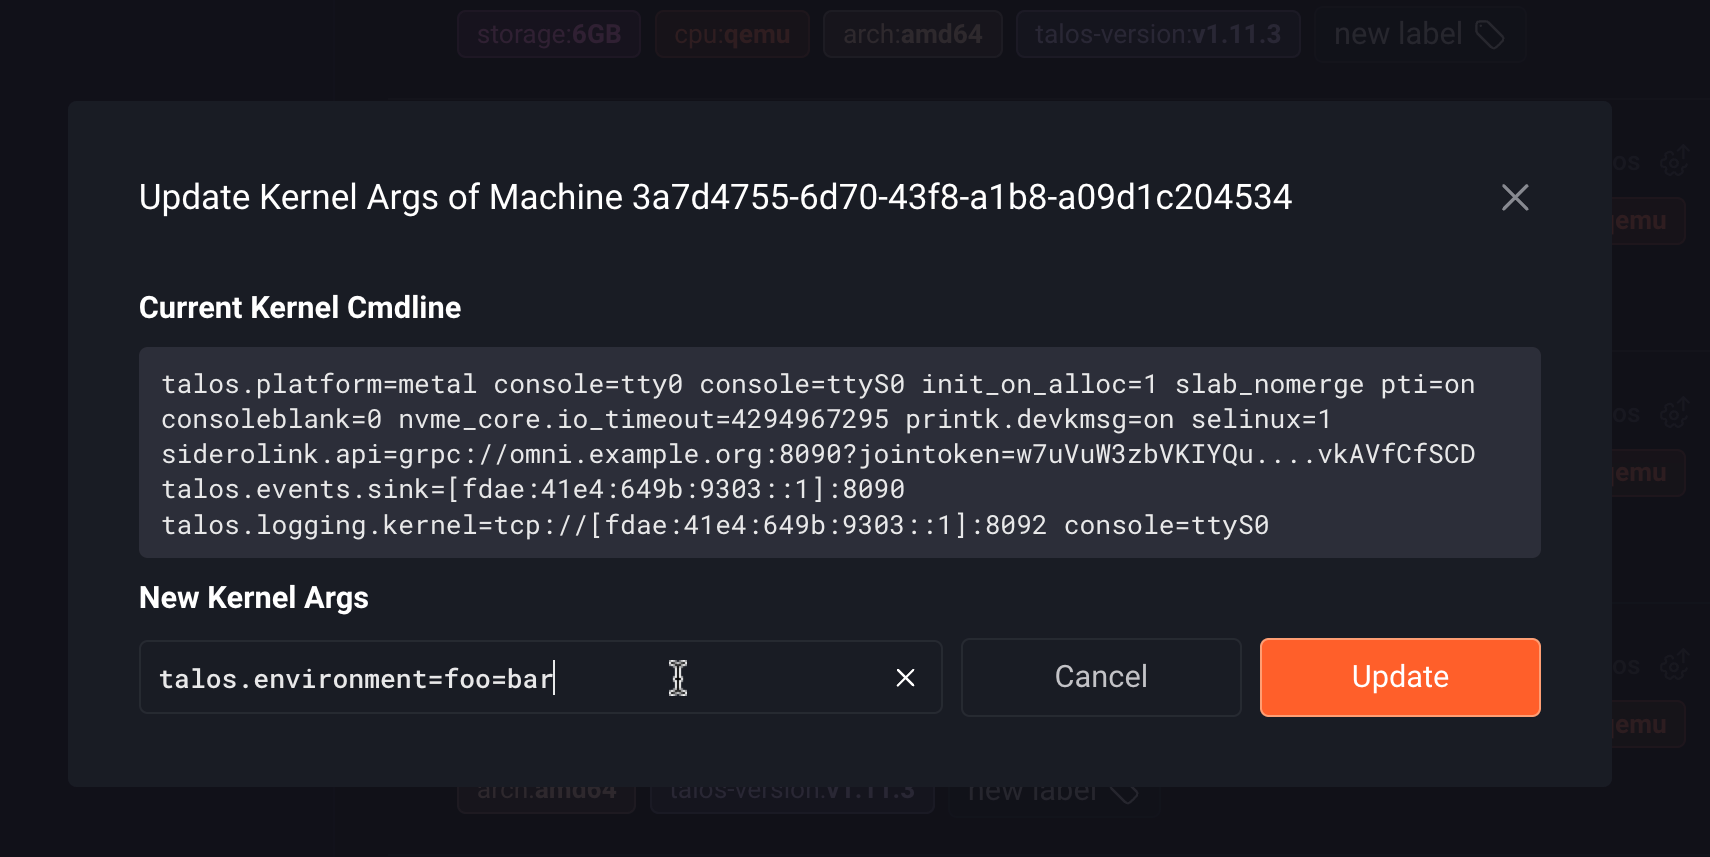Click the cpu:qemu label at top

pos(732,34)
